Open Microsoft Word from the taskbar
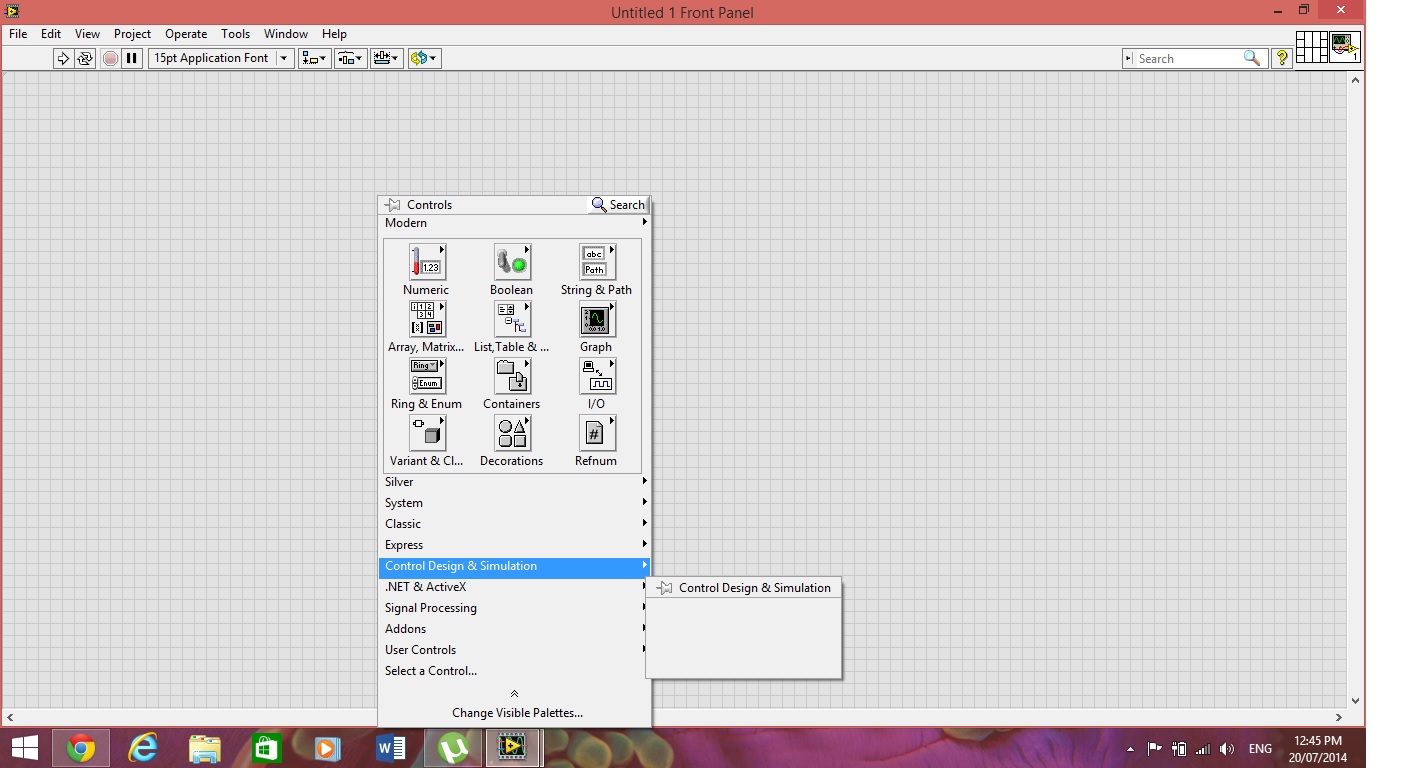Screen dimensions: 1404x768 click(390, 748)
